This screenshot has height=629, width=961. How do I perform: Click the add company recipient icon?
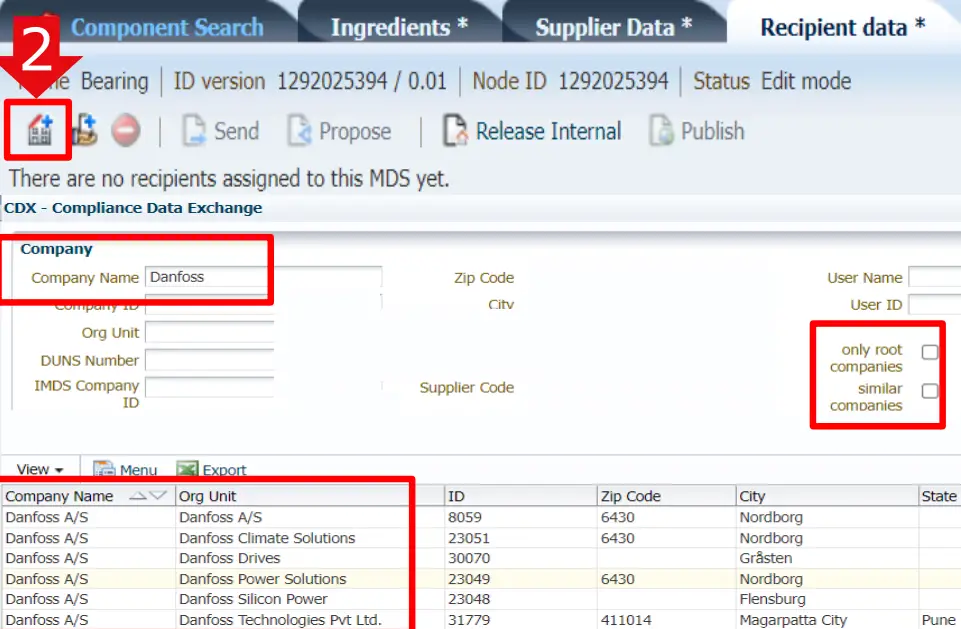click(40, 131)
